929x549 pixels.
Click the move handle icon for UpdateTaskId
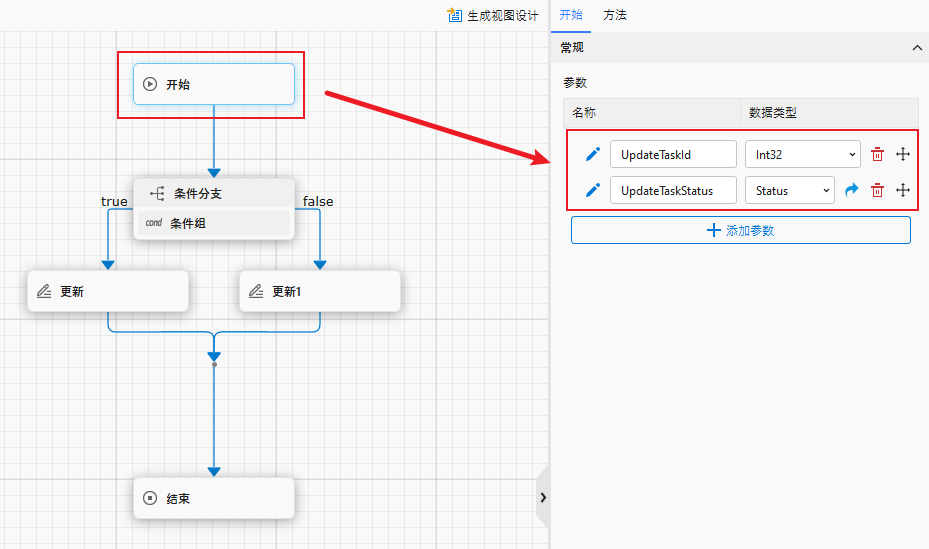coord(902,154)
